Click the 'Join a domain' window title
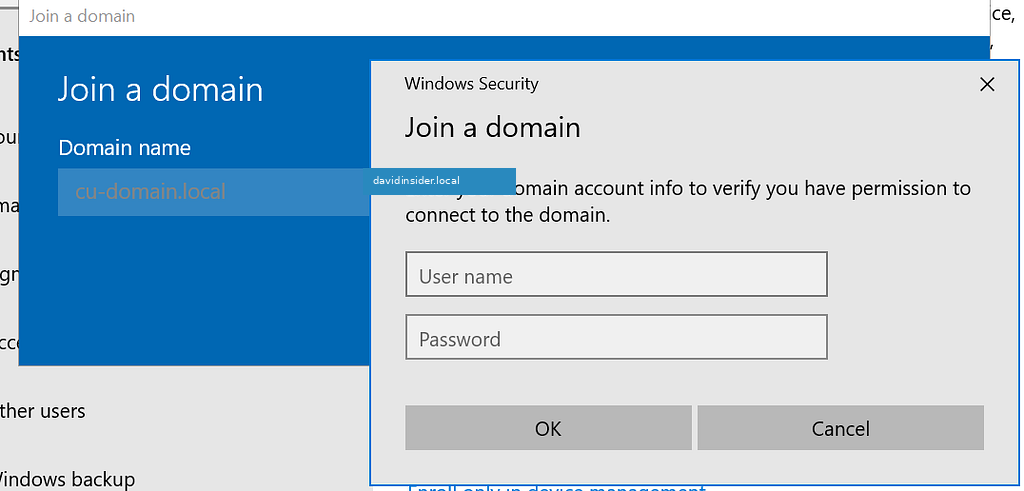Image resolution: width=1024 pixels, height=491 pixels. point(82,16)
